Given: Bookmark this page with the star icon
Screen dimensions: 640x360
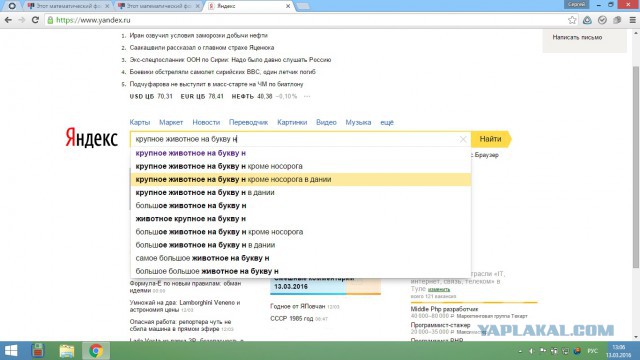Looking at the screenshot, I should pyautogui.click(x=572, y=20).
